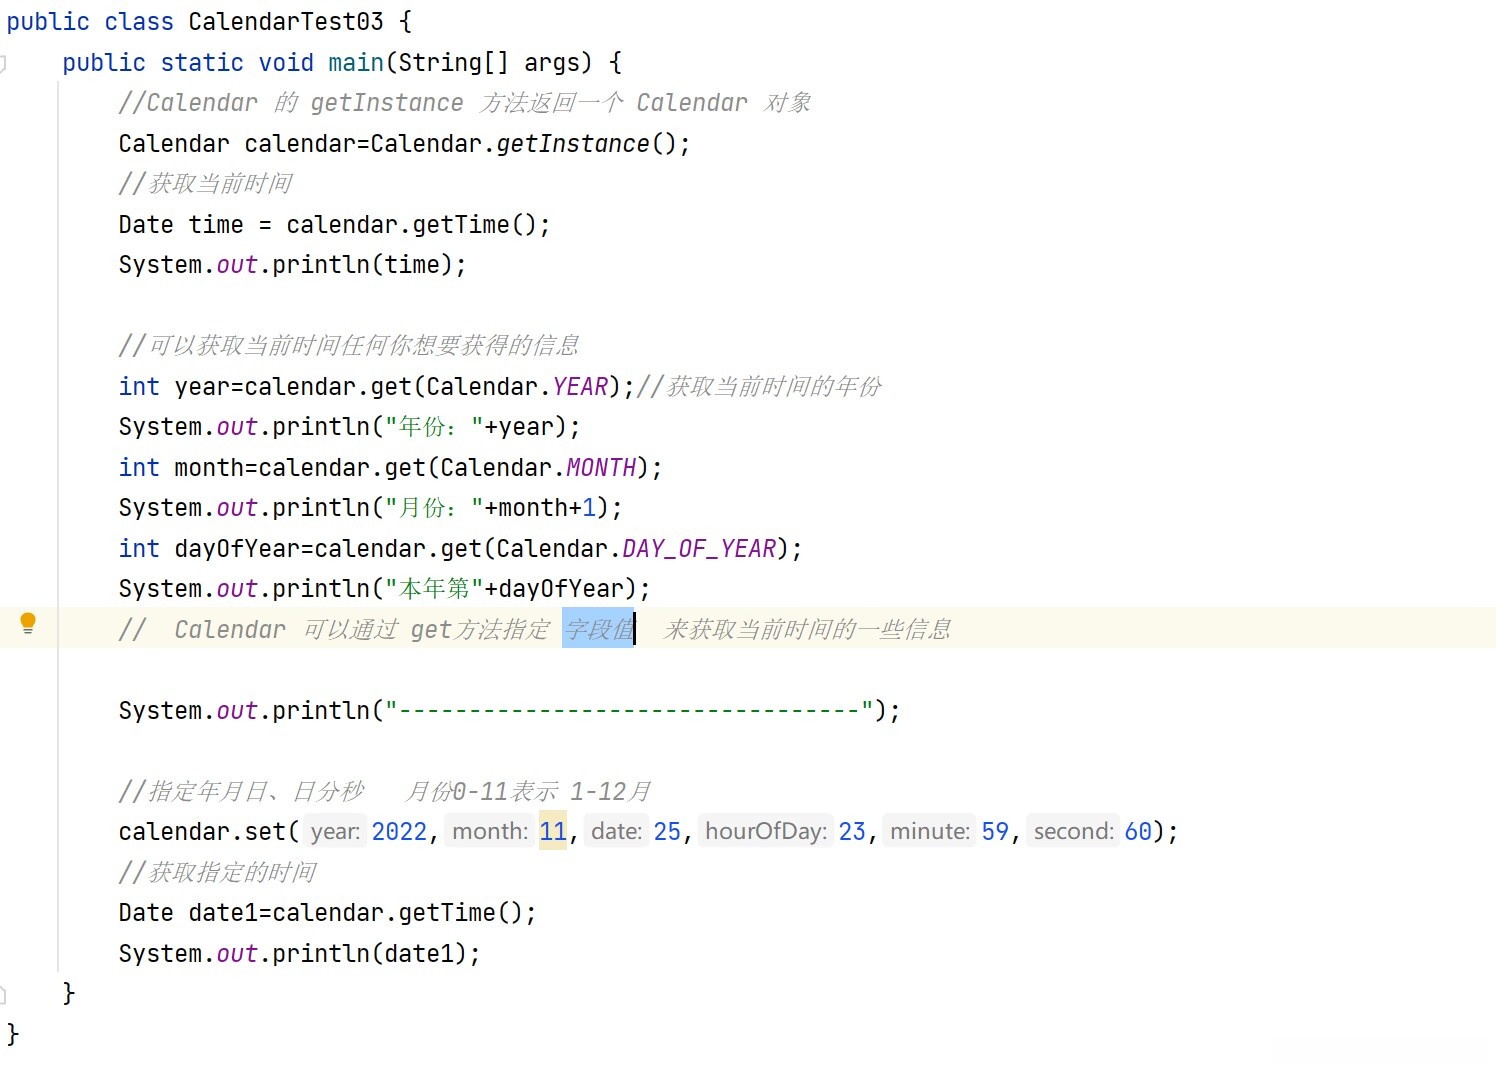Click the MONTH constant

point(601,468)
